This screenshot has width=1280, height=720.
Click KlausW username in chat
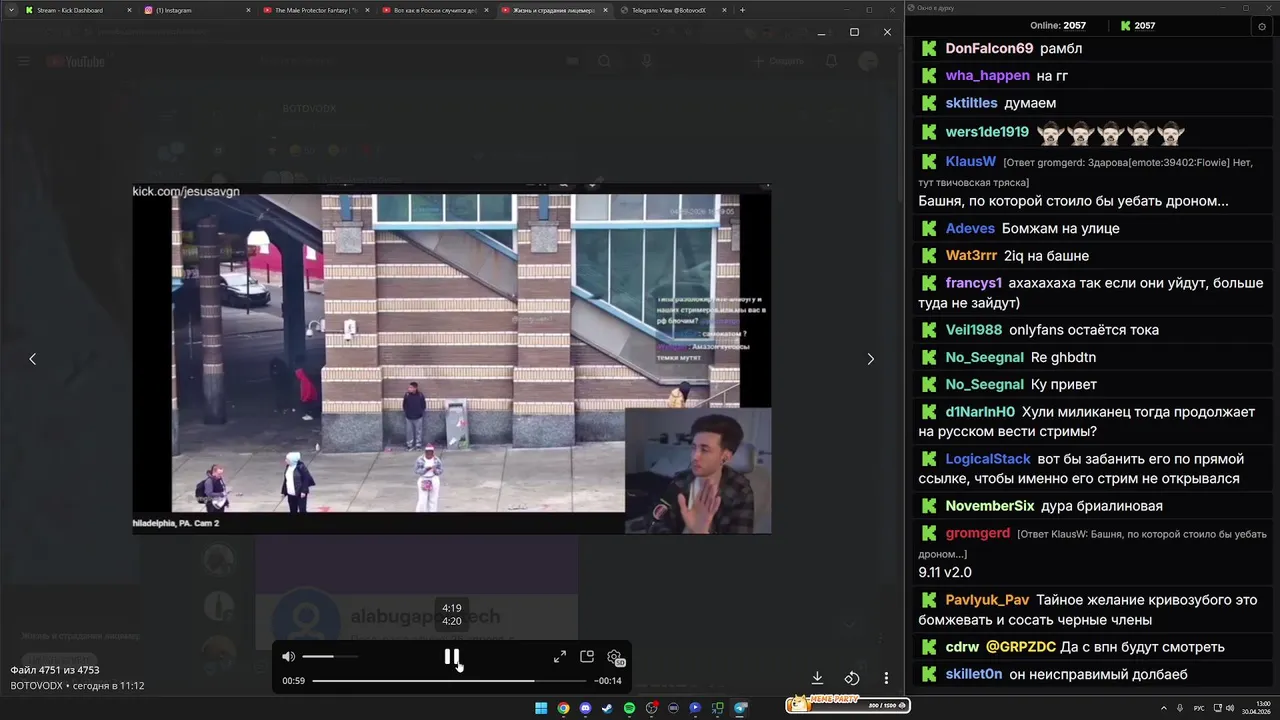971,161
